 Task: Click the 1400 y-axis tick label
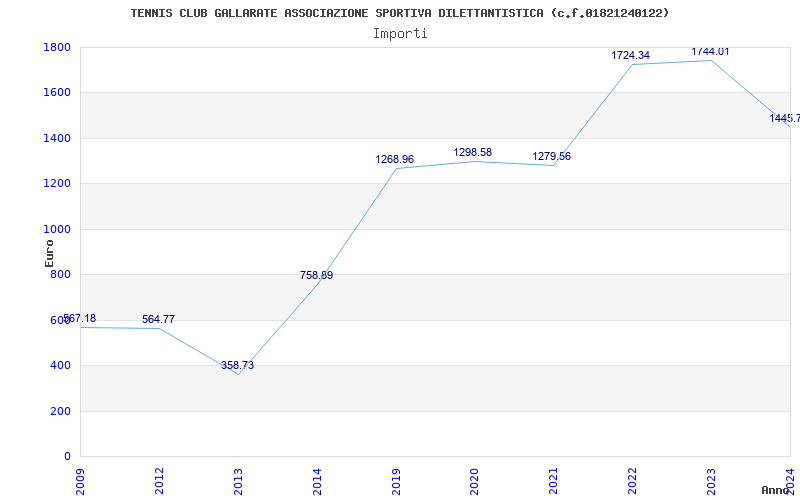pyautogui.click(x=57, y=138)
